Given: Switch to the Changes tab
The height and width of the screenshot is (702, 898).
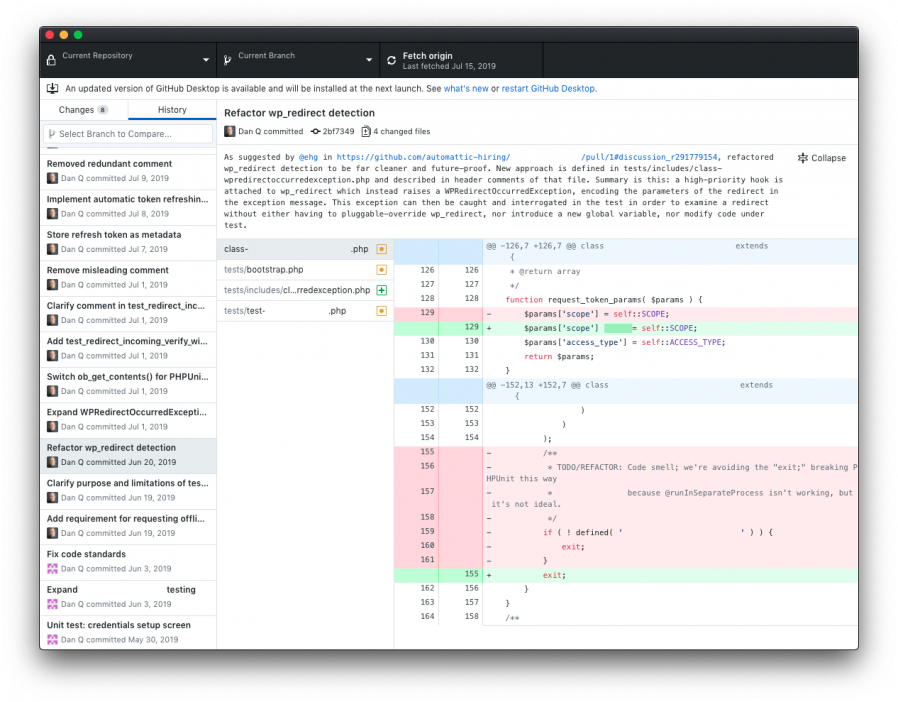Looking at the screenshot, I should 84,110.
